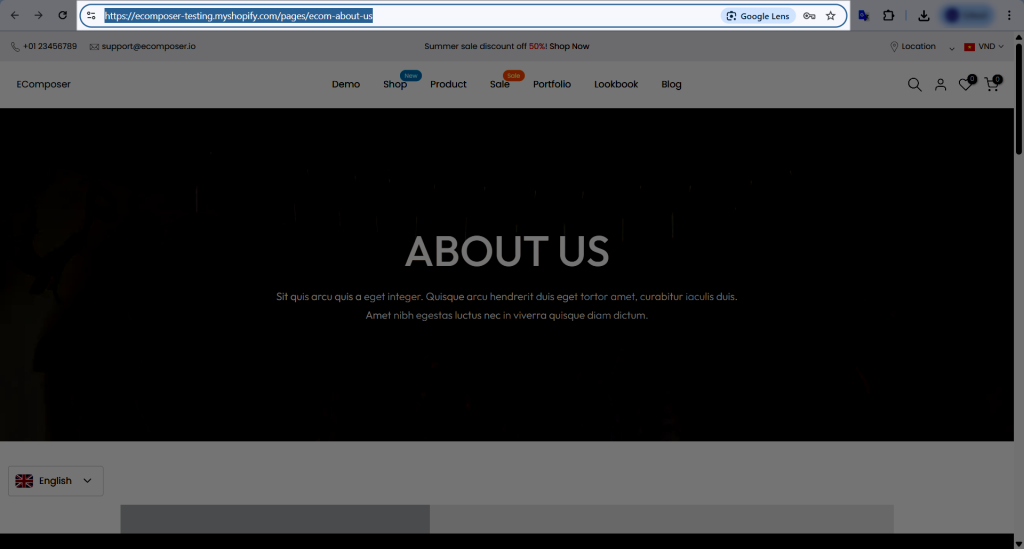Click the scrollbar down arrow
This screenshot has height=549, width=1024.
[1018, 544]
